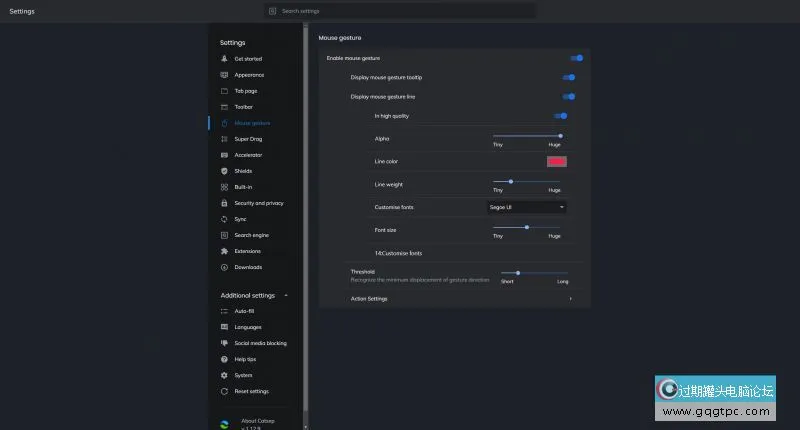Open Downloads icon in sidebar

pos(224,267)
